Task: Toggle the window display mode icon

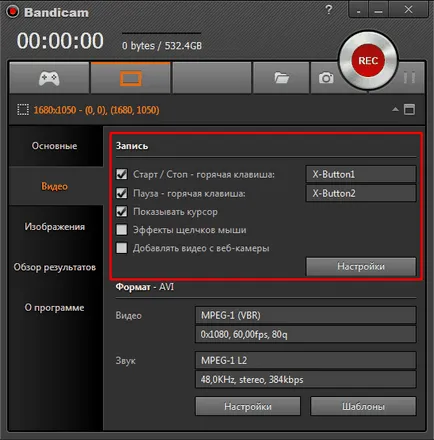Action: pos(409,109)
